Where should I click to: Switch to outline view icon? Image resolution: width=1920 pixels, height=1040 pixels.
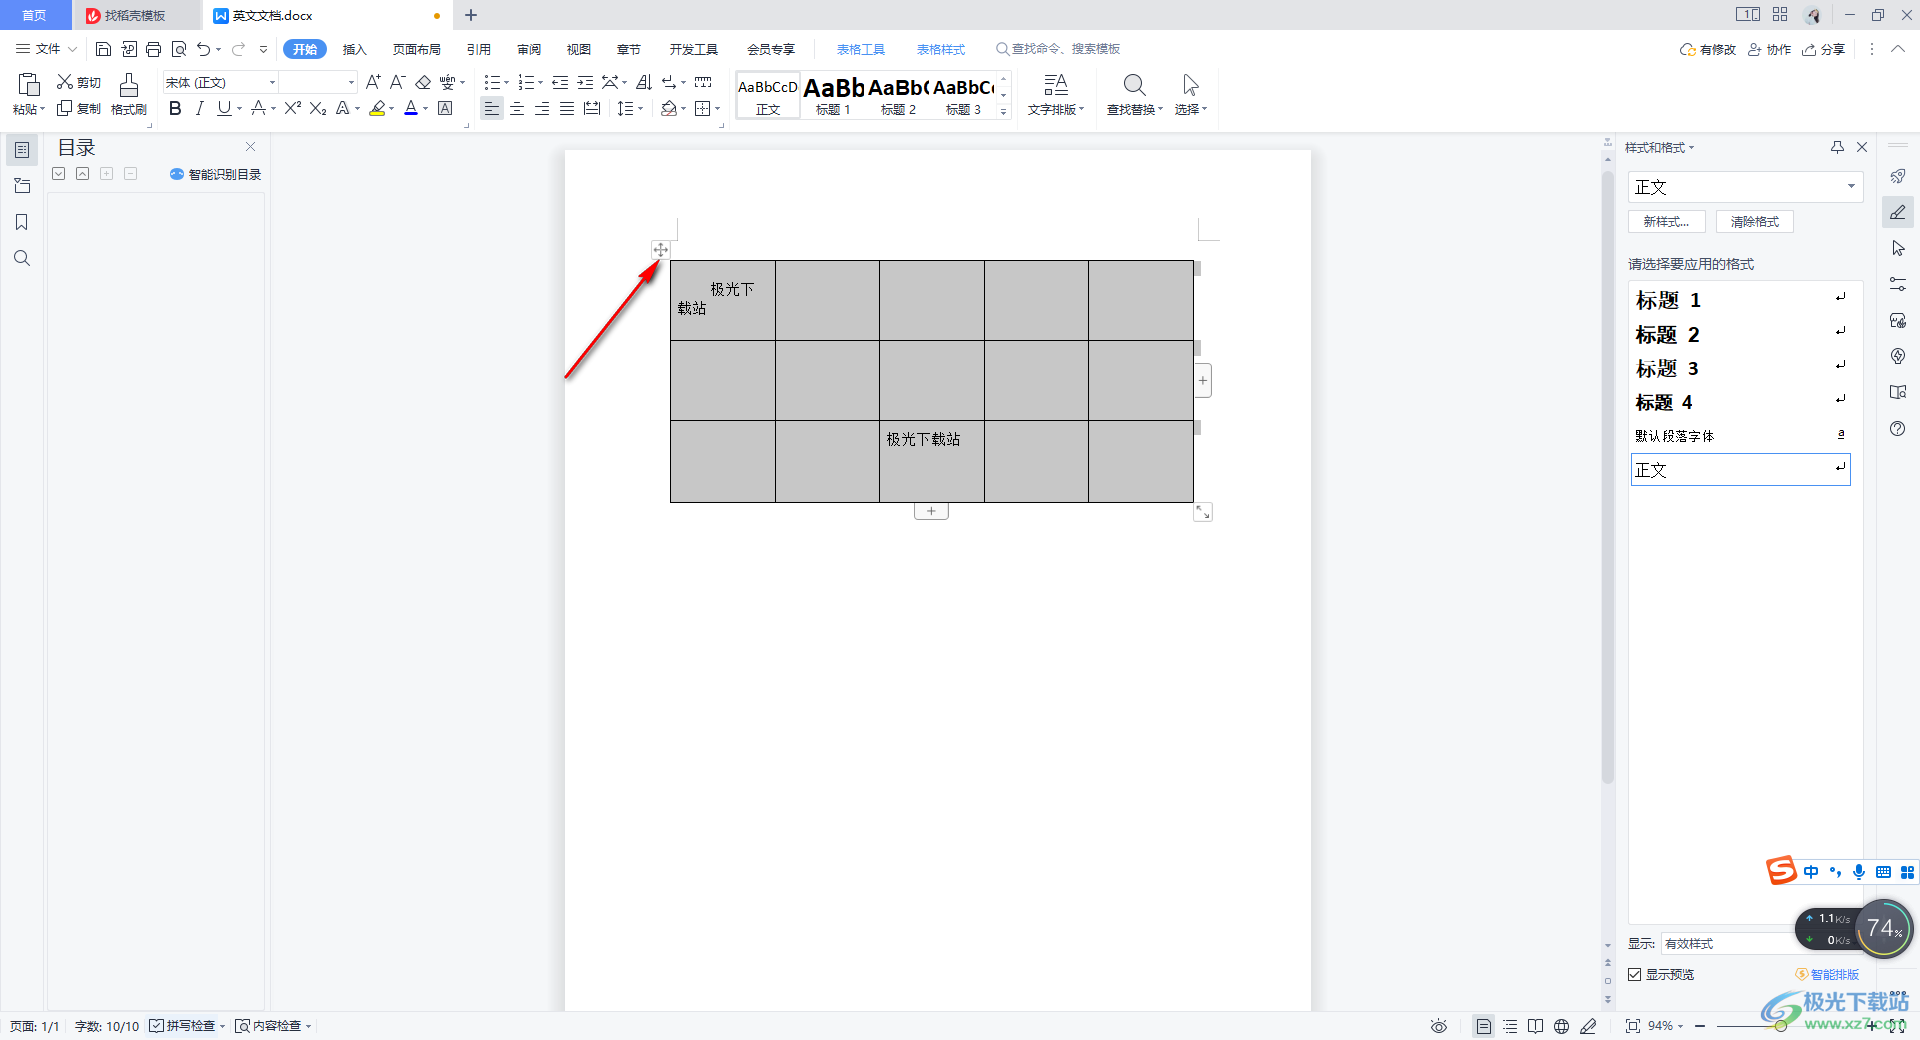(1510, 1026)
